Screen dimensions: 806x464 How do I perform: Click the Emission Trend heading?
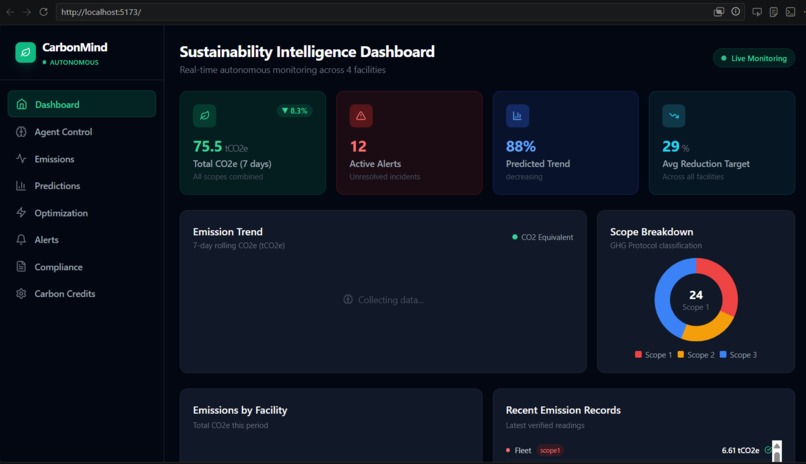[228, 232]
